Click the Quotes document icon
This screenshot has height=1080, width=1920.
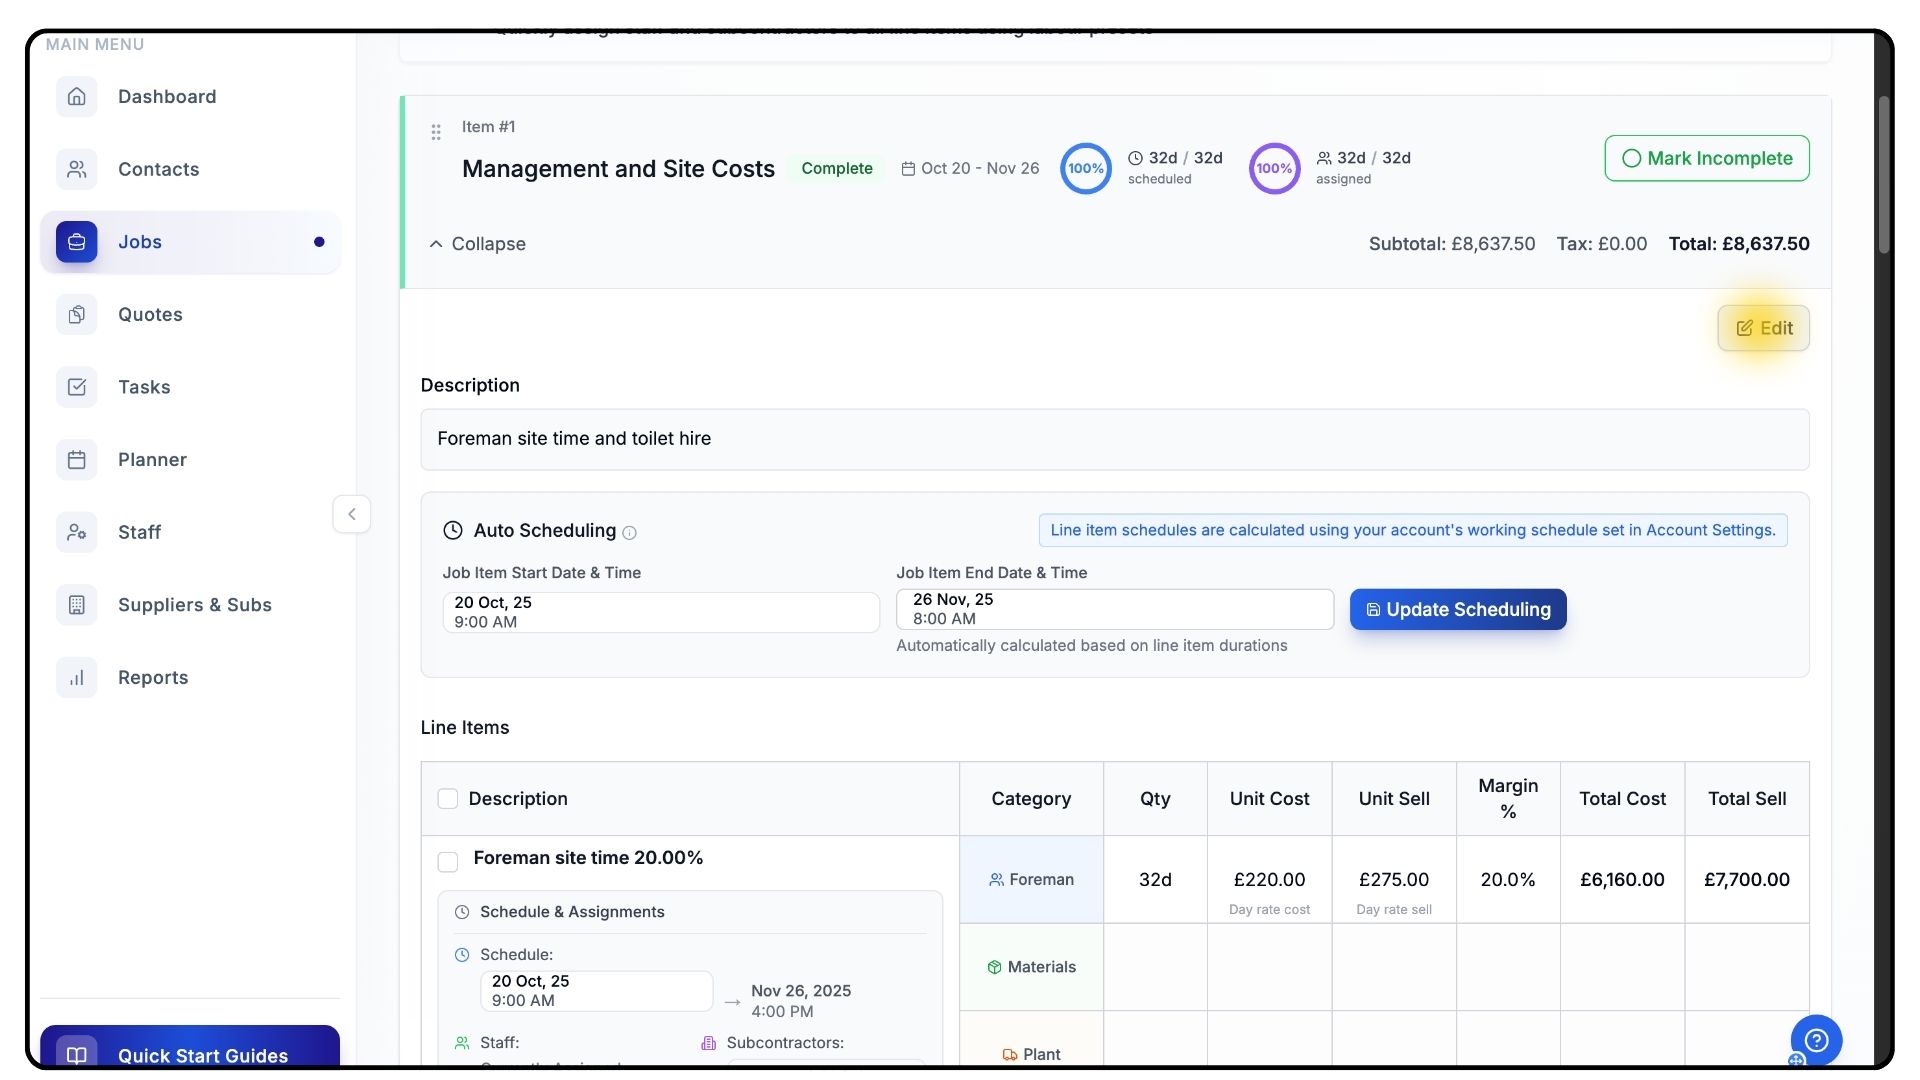[x=77, y=315]
